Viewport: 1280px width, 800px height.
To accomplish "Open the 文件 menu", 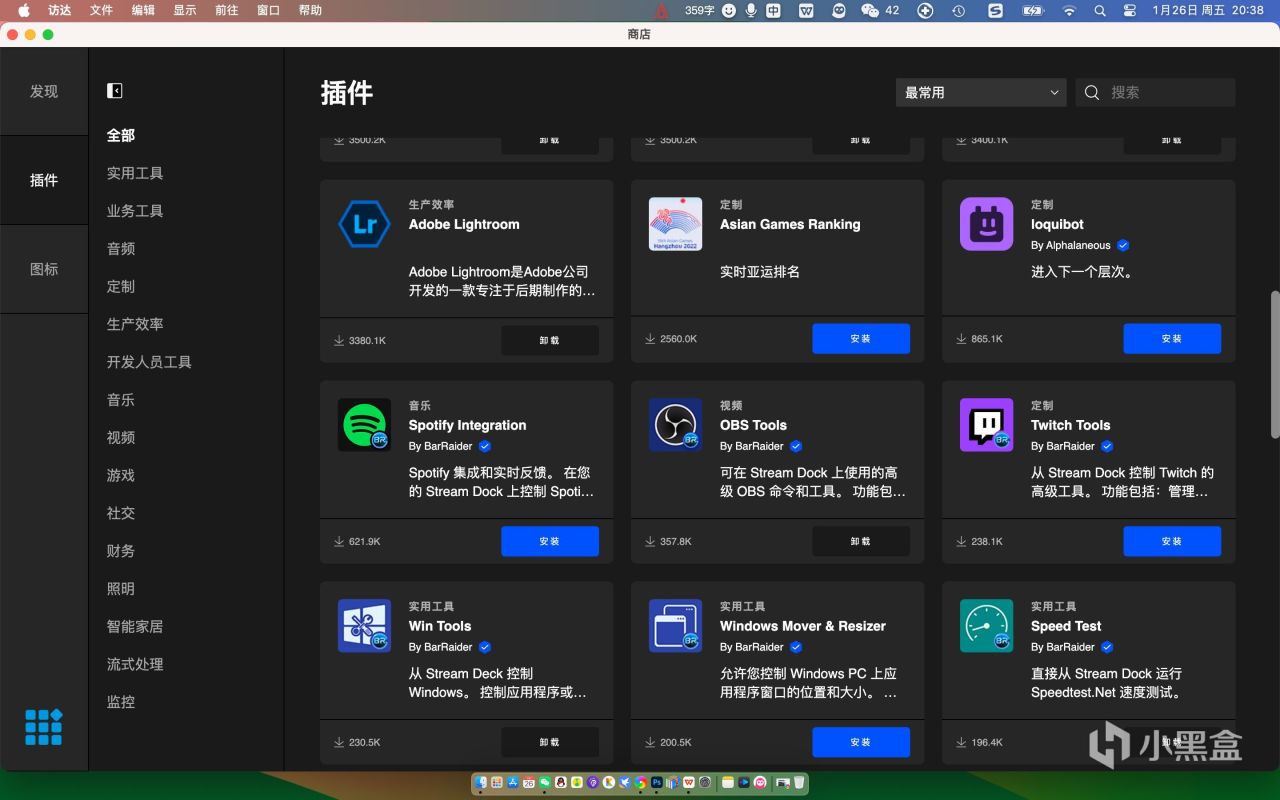I will pos(101,10).
